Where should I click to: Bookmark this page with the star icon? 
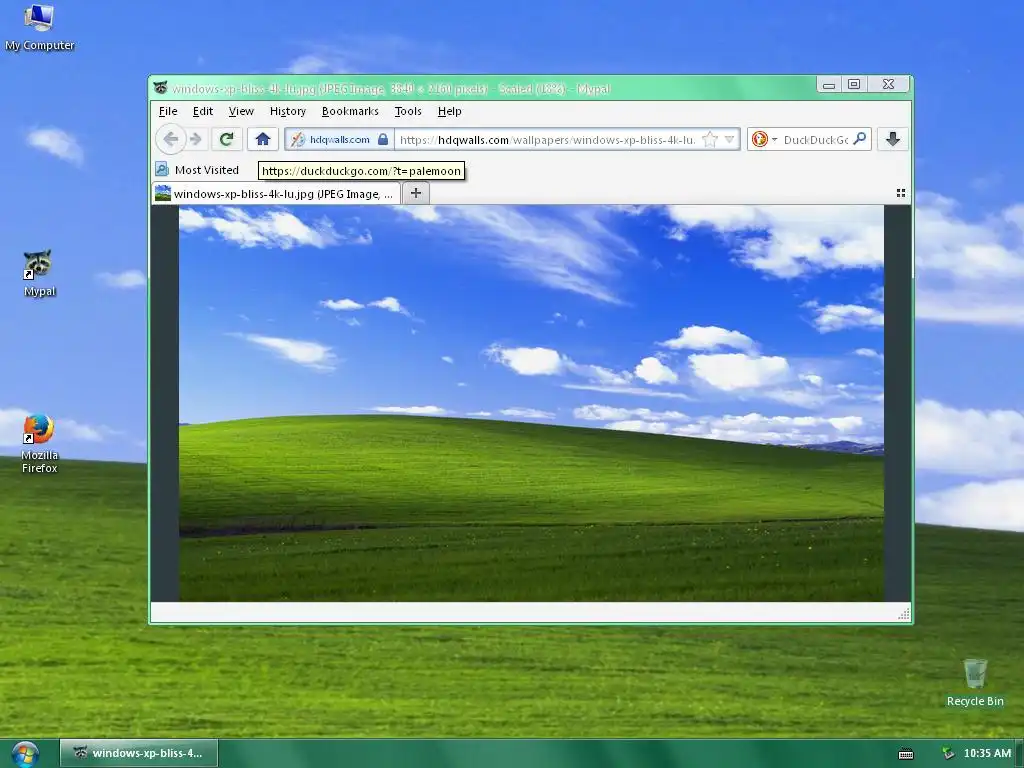[x=710, y=139]
